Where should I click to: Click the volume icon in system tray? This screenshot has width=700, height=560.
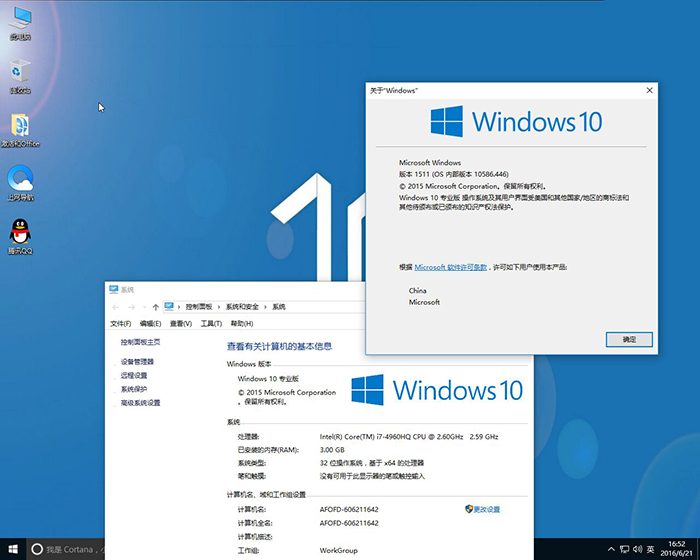coord(639,549)
